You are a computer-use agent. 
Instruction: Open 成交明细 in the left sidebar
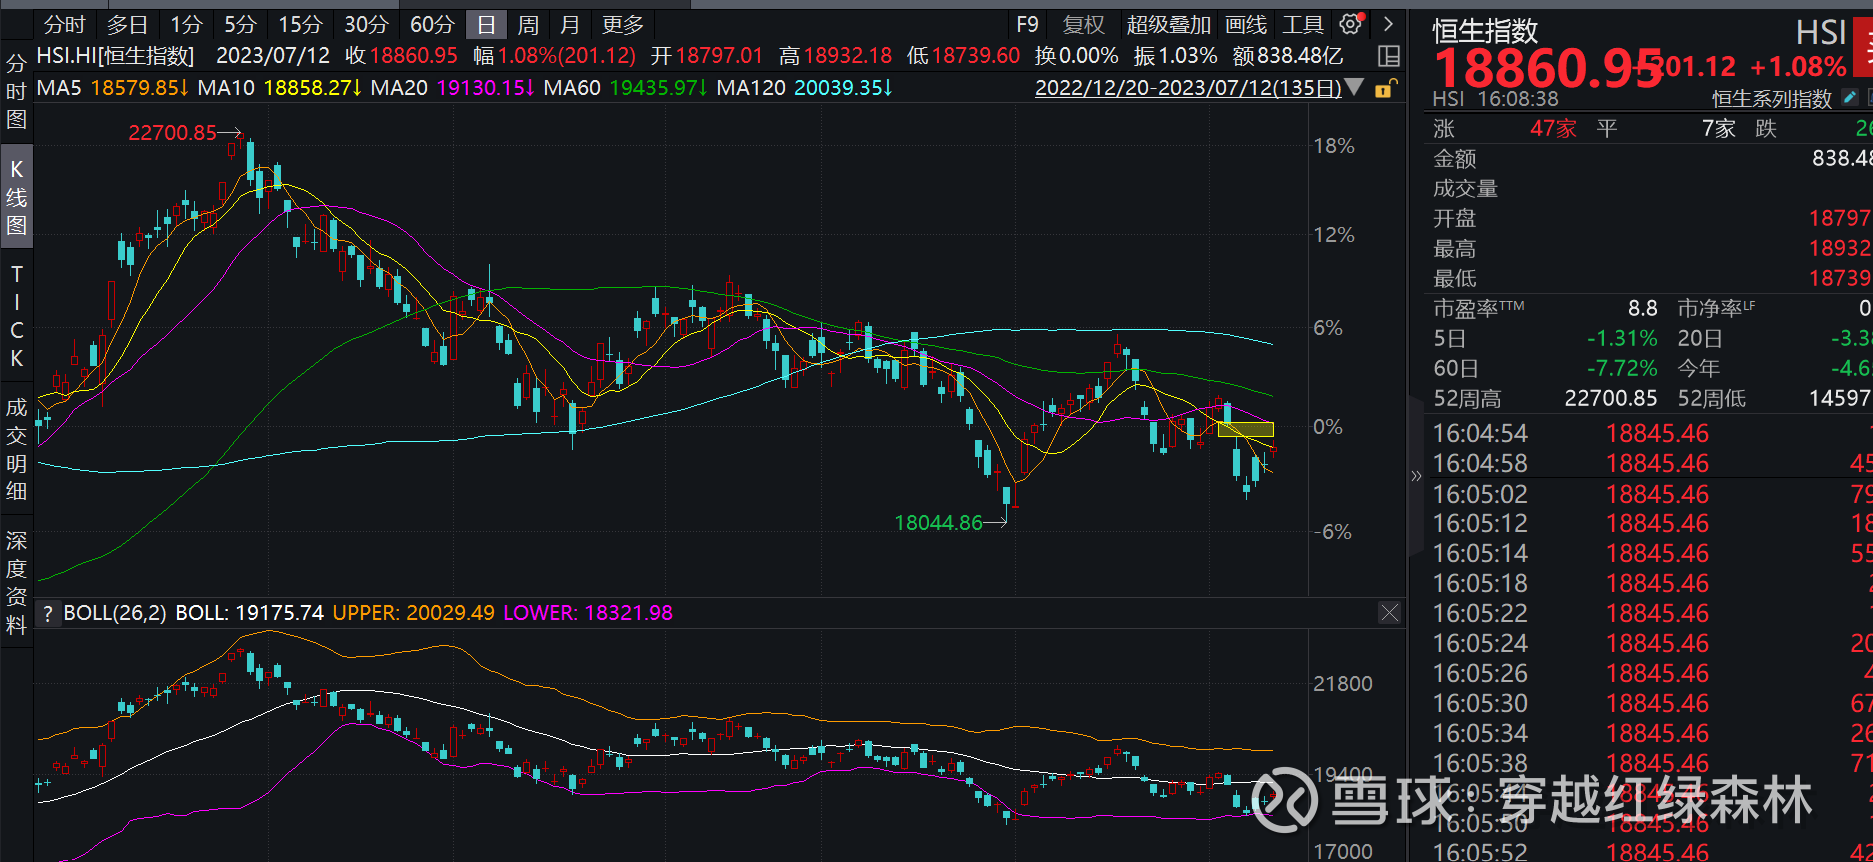(x=16, y=449)
